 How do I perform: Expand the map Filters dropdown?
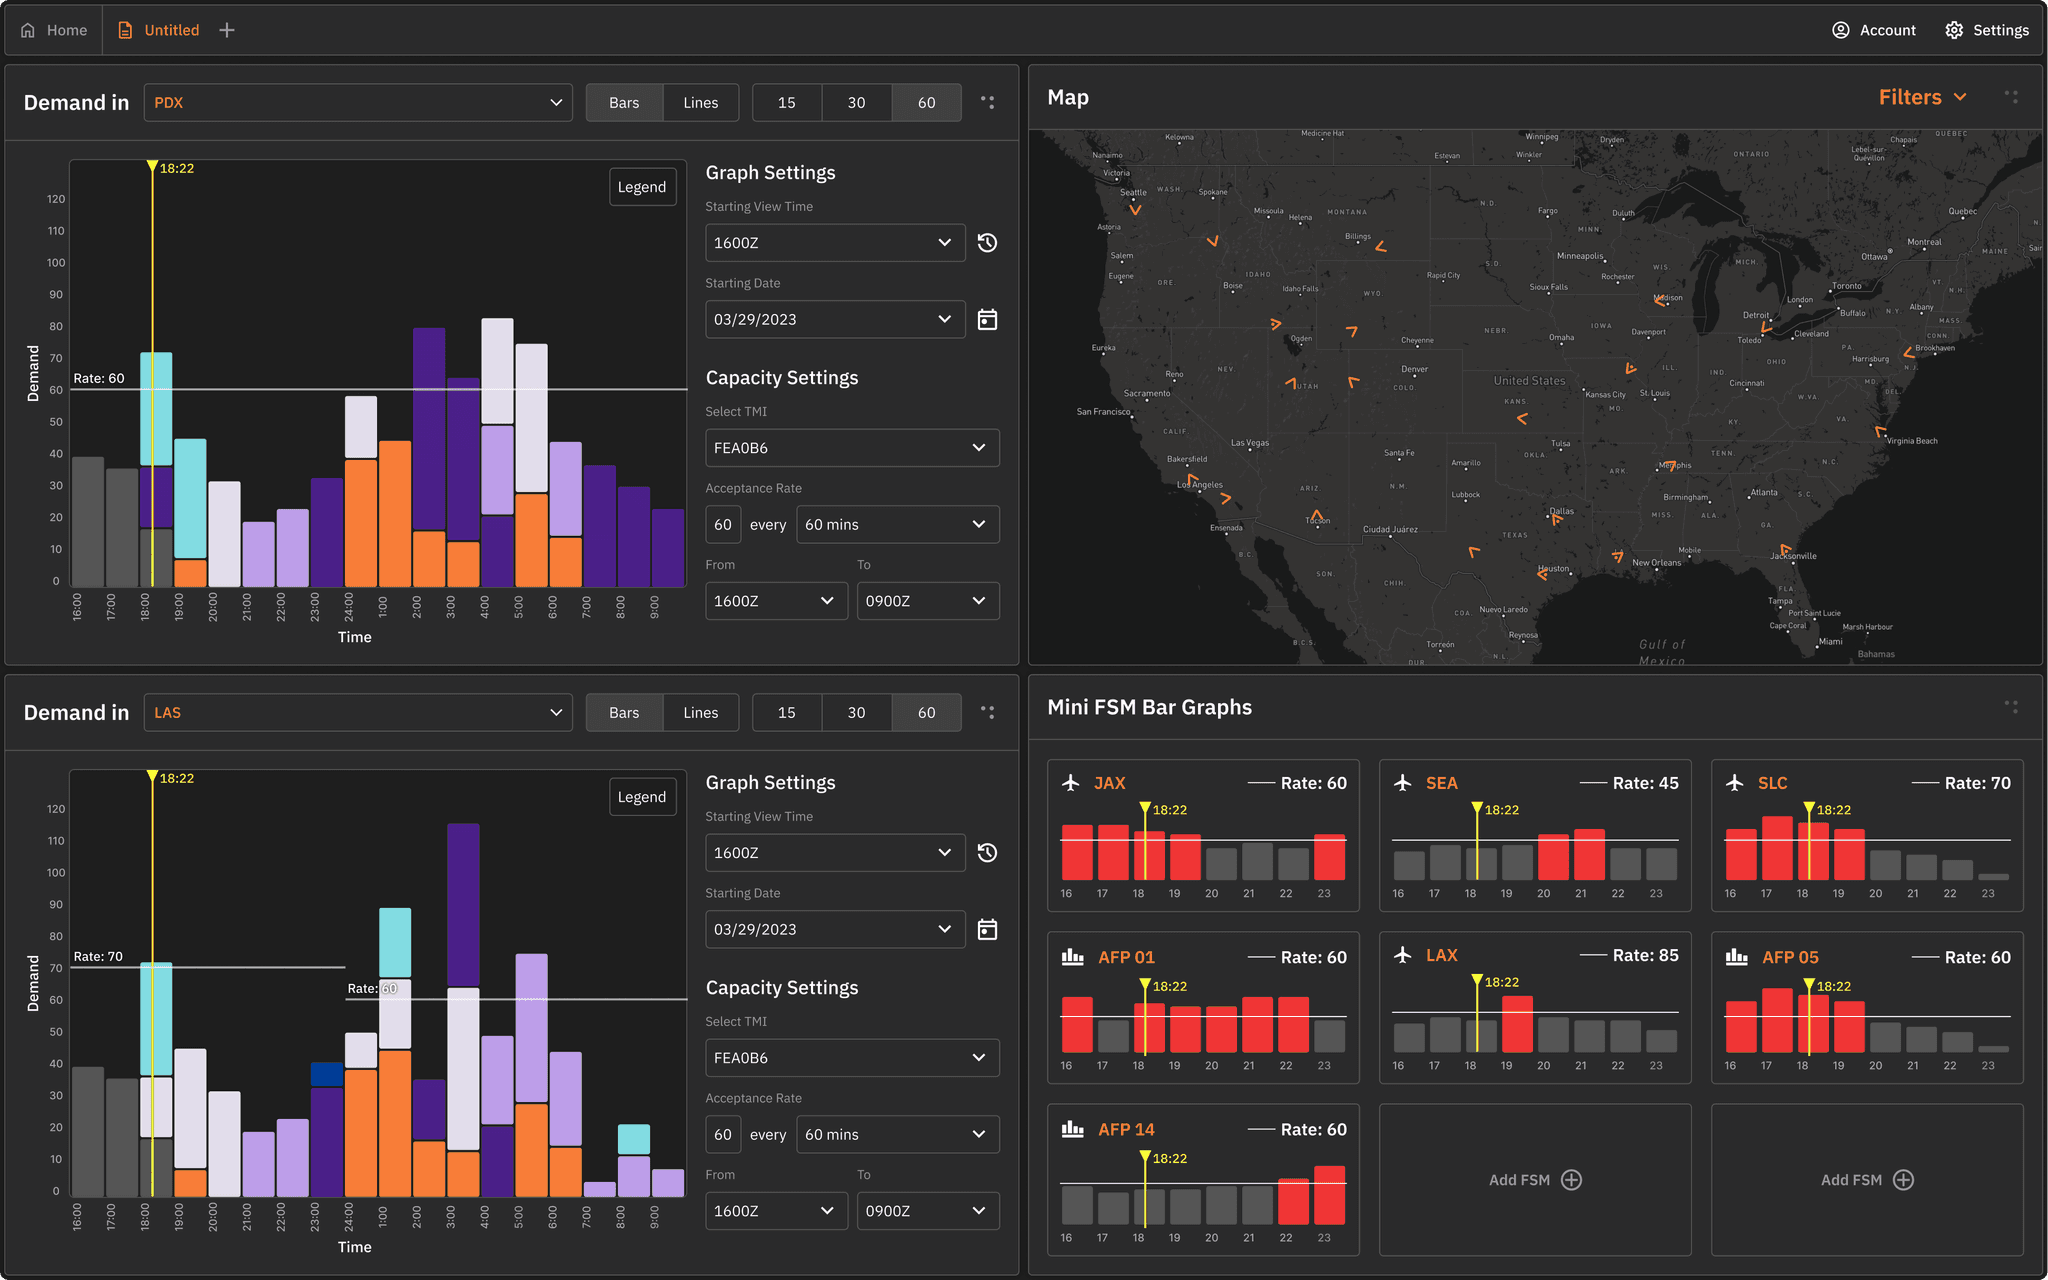[1922, 97]
